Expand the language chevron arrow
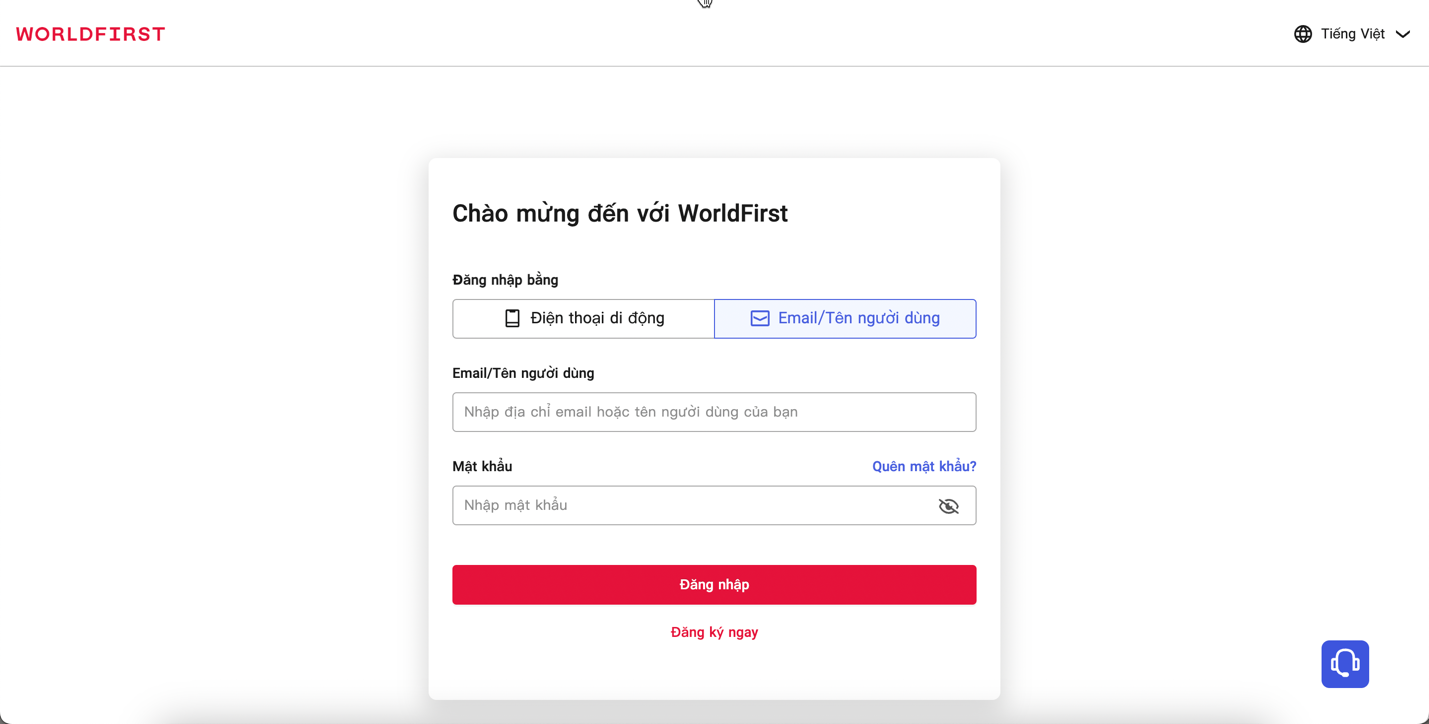Image resolution: width=1429 pixels, height=724 pixels. (x=1403, y=34)
